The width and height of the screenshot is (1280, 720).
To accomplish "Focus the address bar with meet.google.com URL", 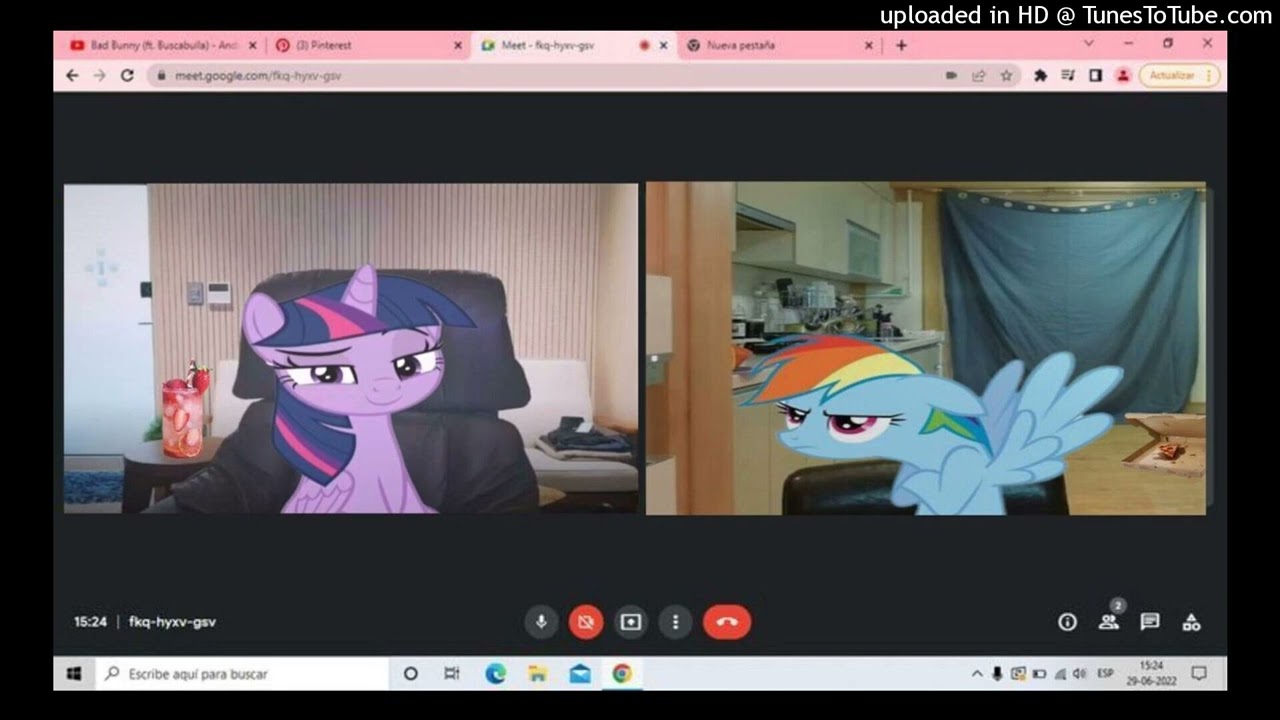I will 584,75.
